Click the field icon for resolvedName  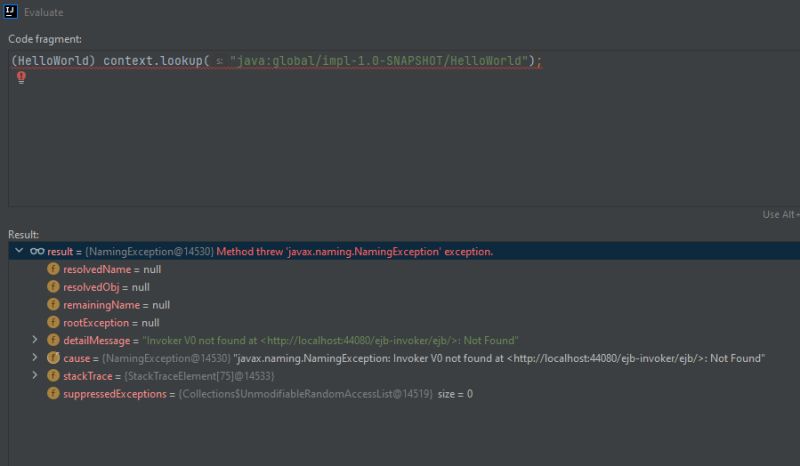pos(53,269)
